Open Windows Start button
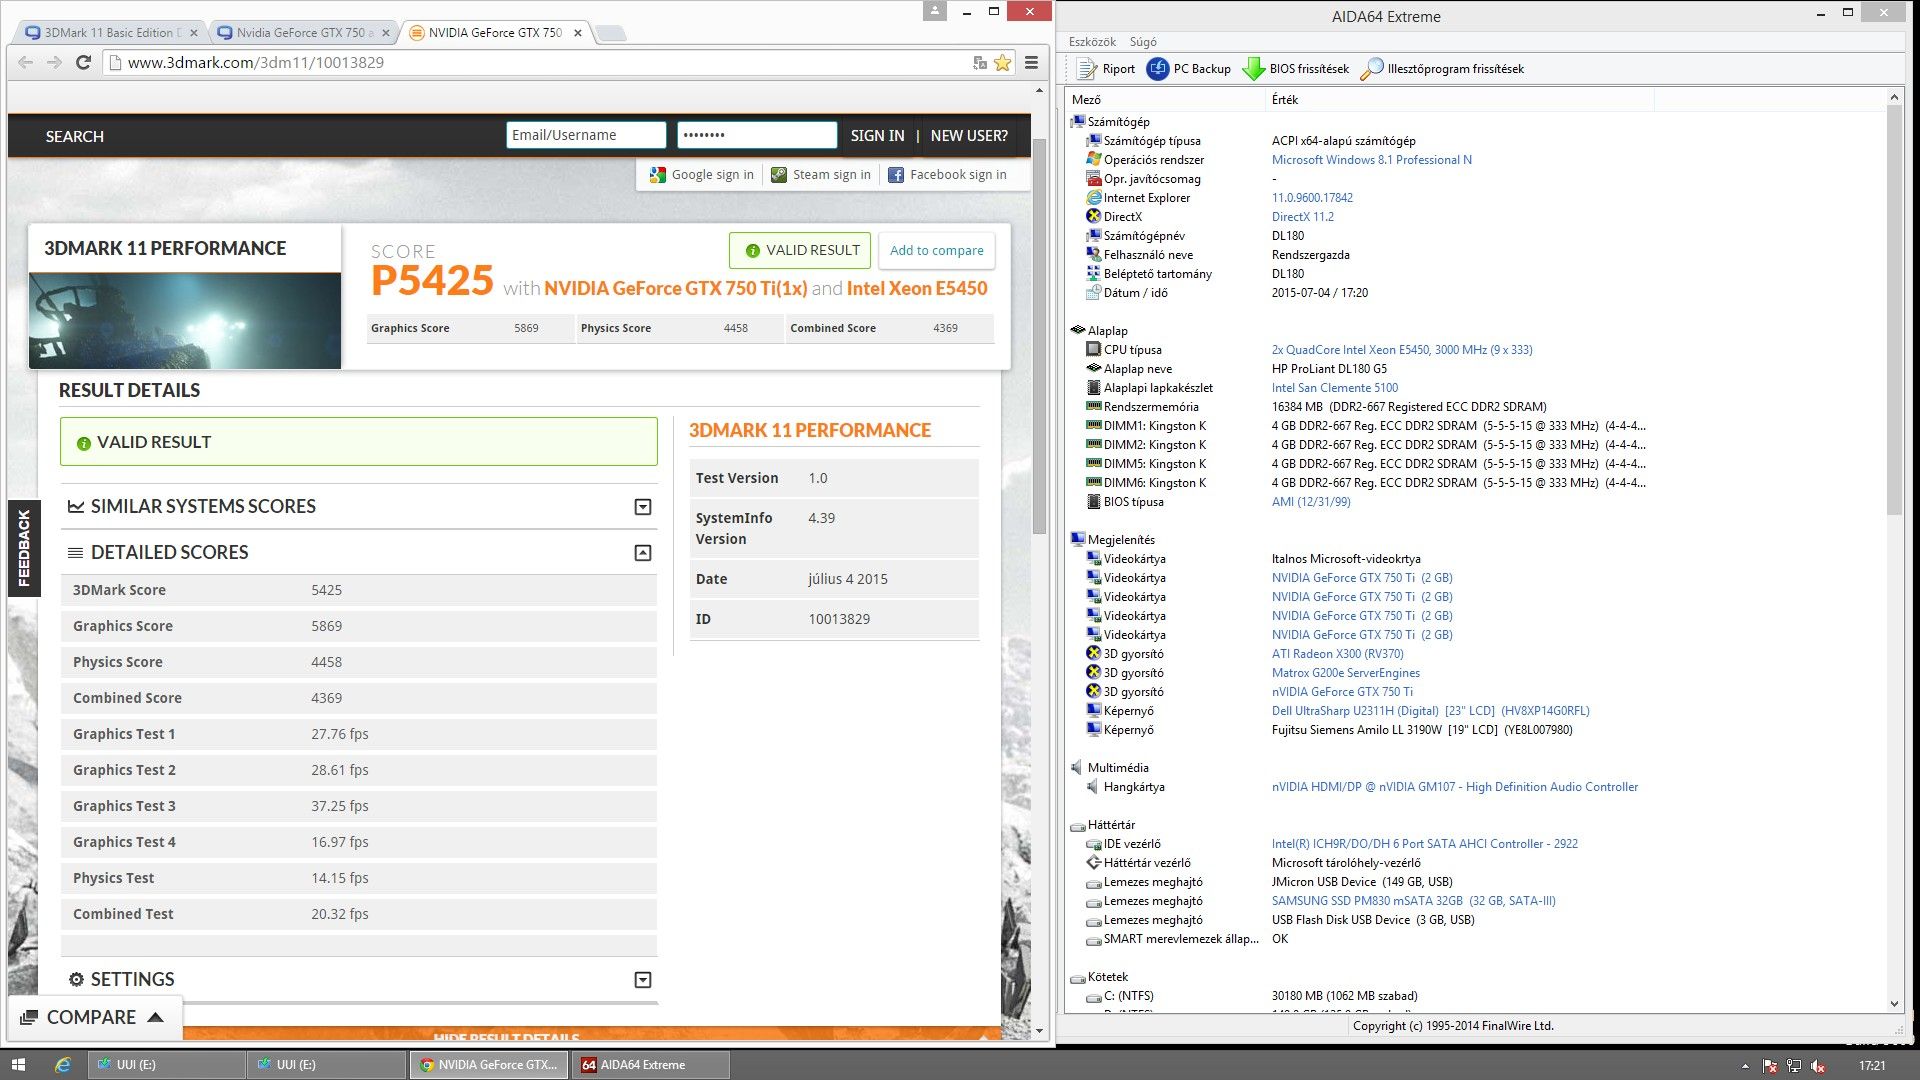The image size is (1920, 1080). tap(17, 1065)
